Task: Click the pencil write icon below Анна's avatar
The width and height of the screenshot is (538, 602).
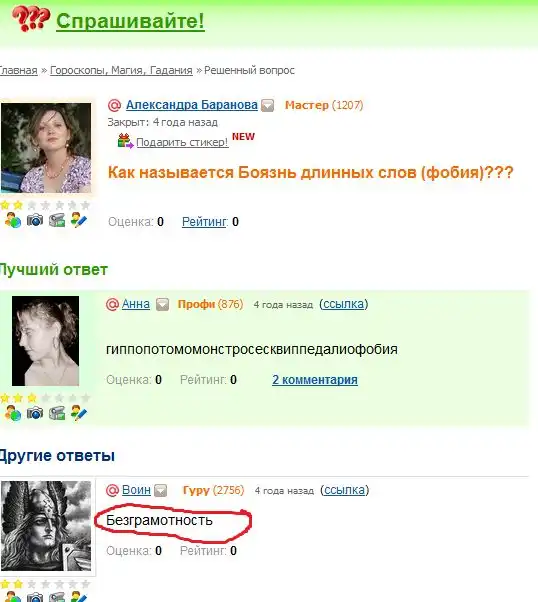Action: (x=79, y=413)
